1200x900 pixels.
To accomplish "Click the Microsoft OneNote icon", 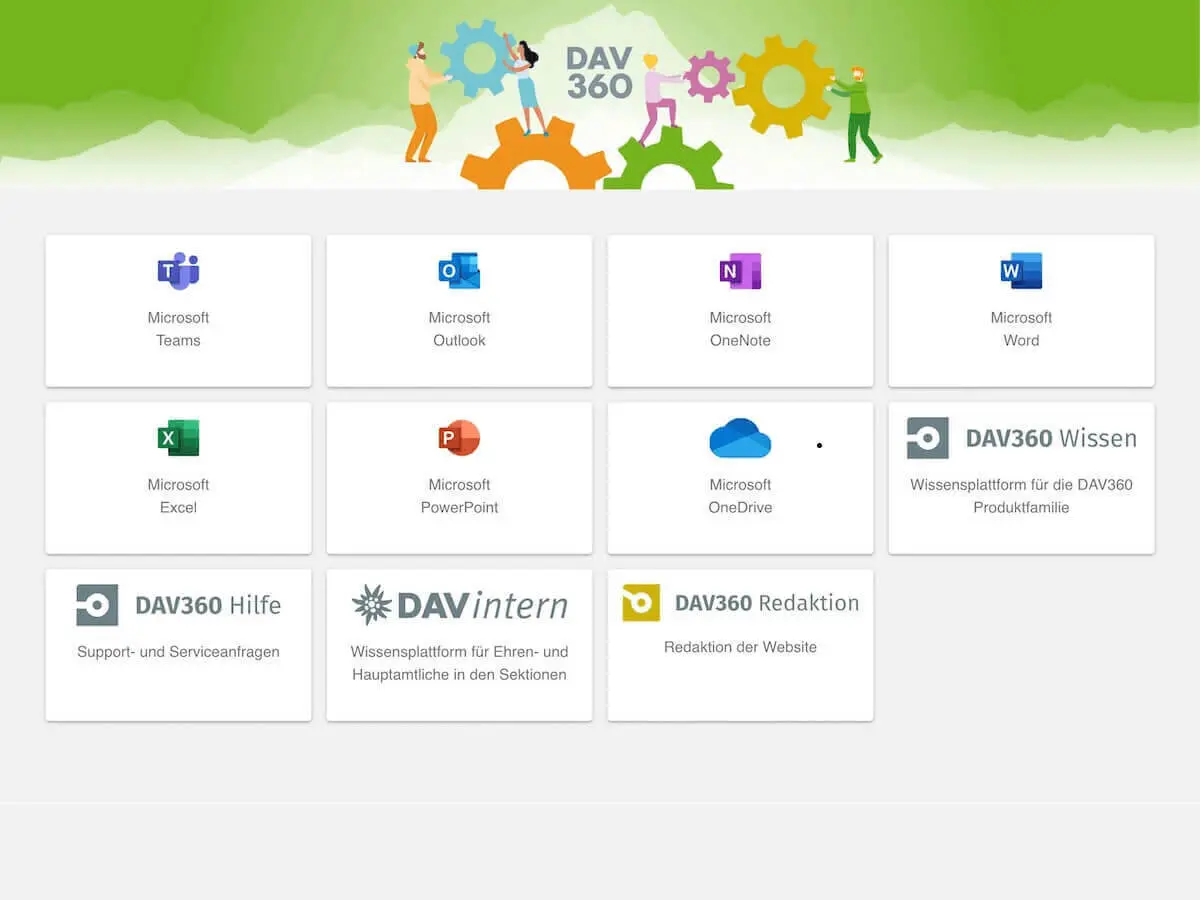I will pos(740,269).
